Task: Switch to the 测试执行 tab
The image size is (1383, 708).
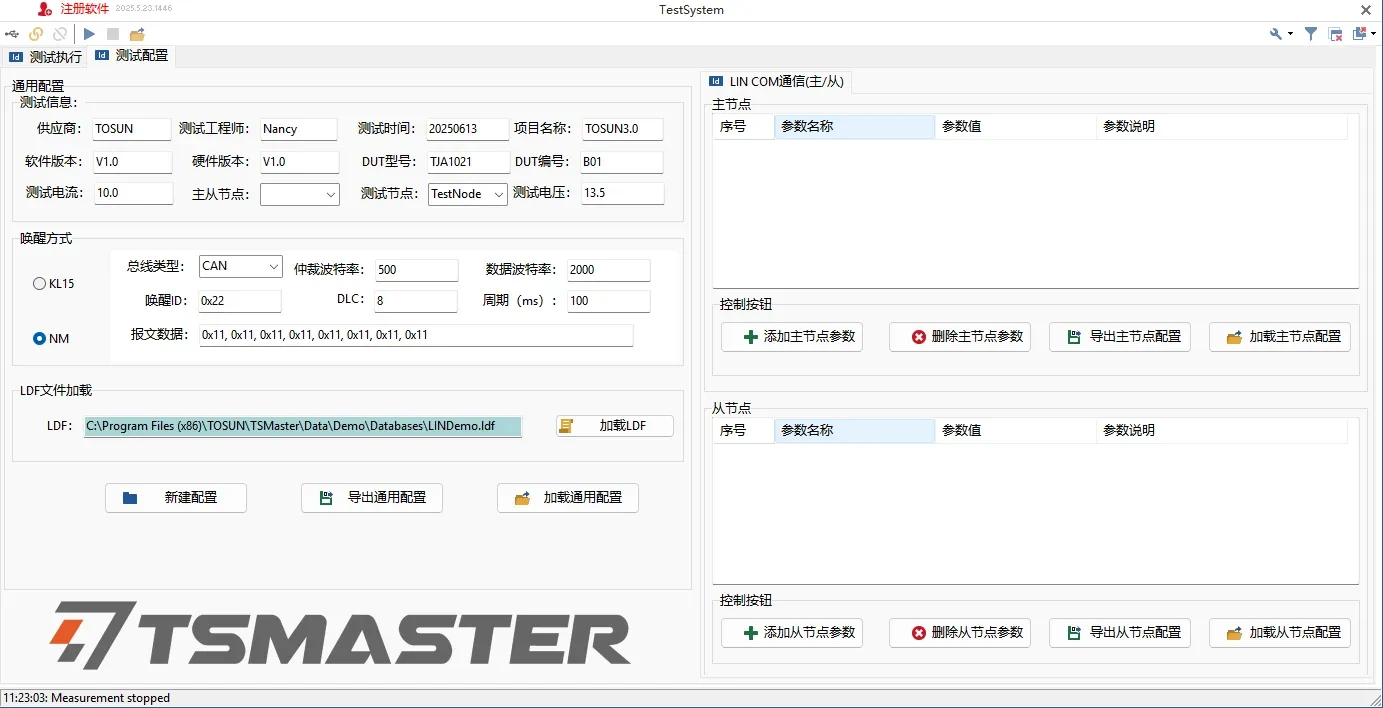Action: tap(45, 57)
